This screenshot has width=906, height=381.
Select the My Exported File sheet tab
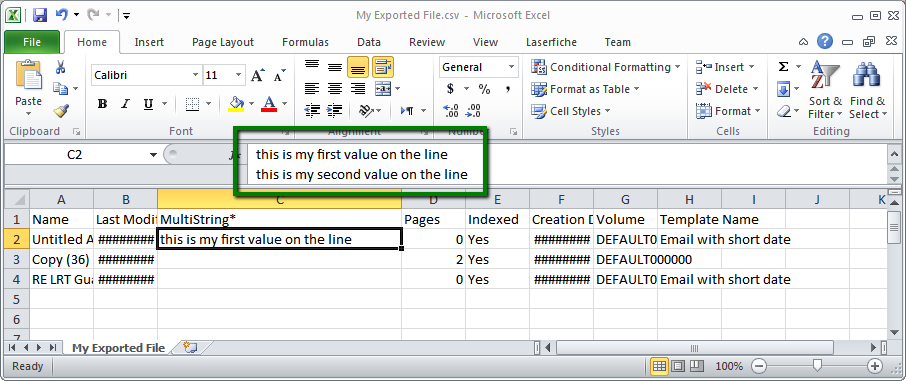coord(118,348)
